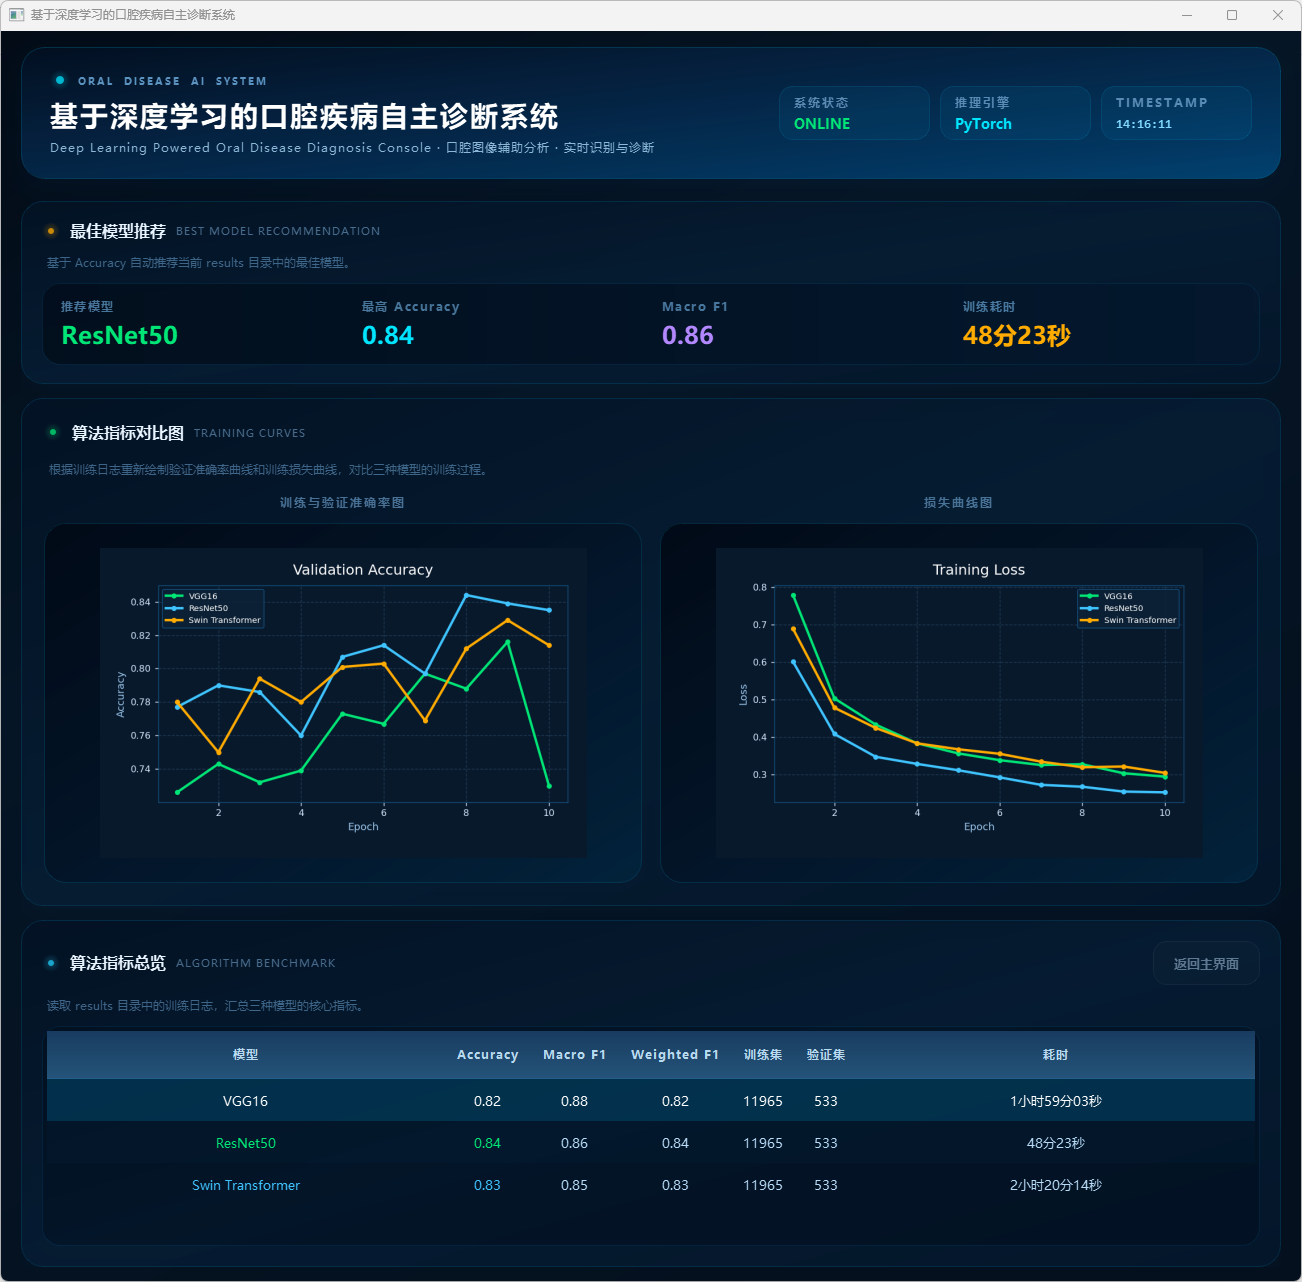
Task: Click the green dot beside 算法指标对比图
Action: [53, 432]
